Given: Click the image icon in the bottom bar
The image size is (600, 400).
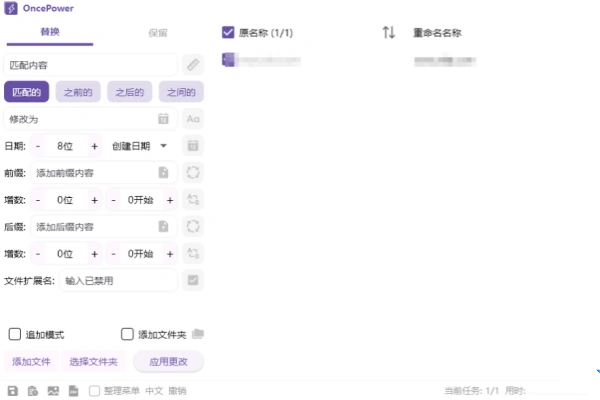Looking at the screenshot, I should pyautogui.click(x=53, y=390).
